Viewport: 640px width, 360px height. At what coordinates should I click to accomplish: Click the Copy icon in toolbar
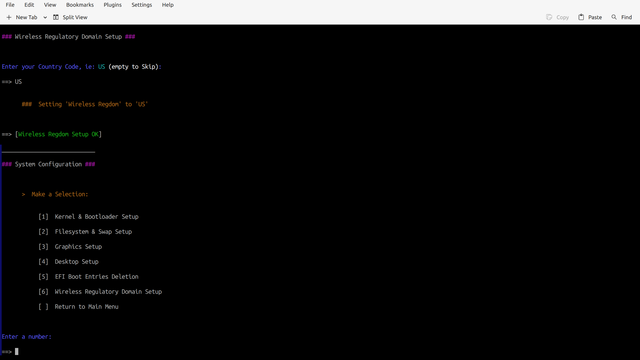(549, 17)
